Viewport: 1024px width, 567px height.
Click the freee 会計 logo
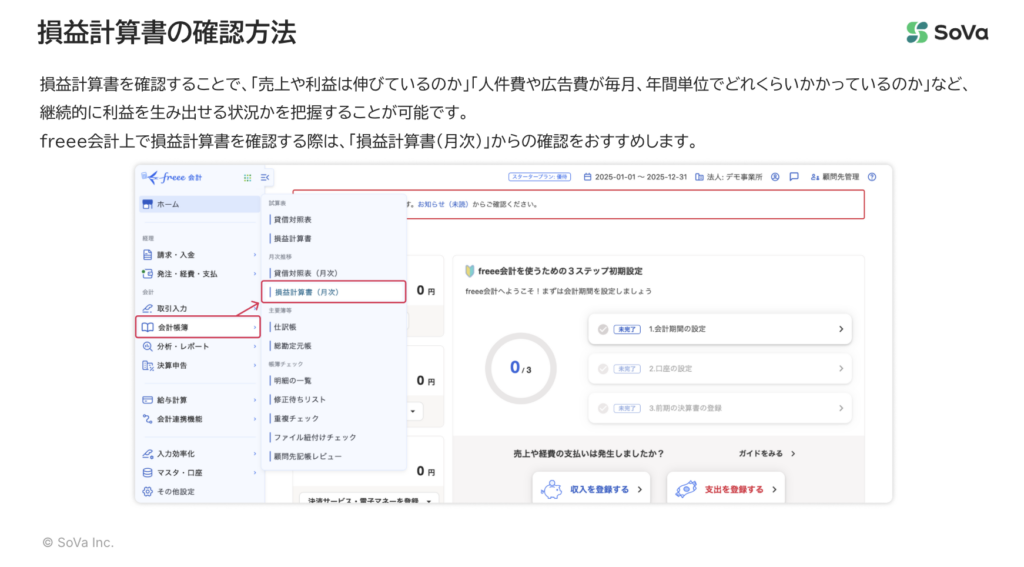pos(172,177)
